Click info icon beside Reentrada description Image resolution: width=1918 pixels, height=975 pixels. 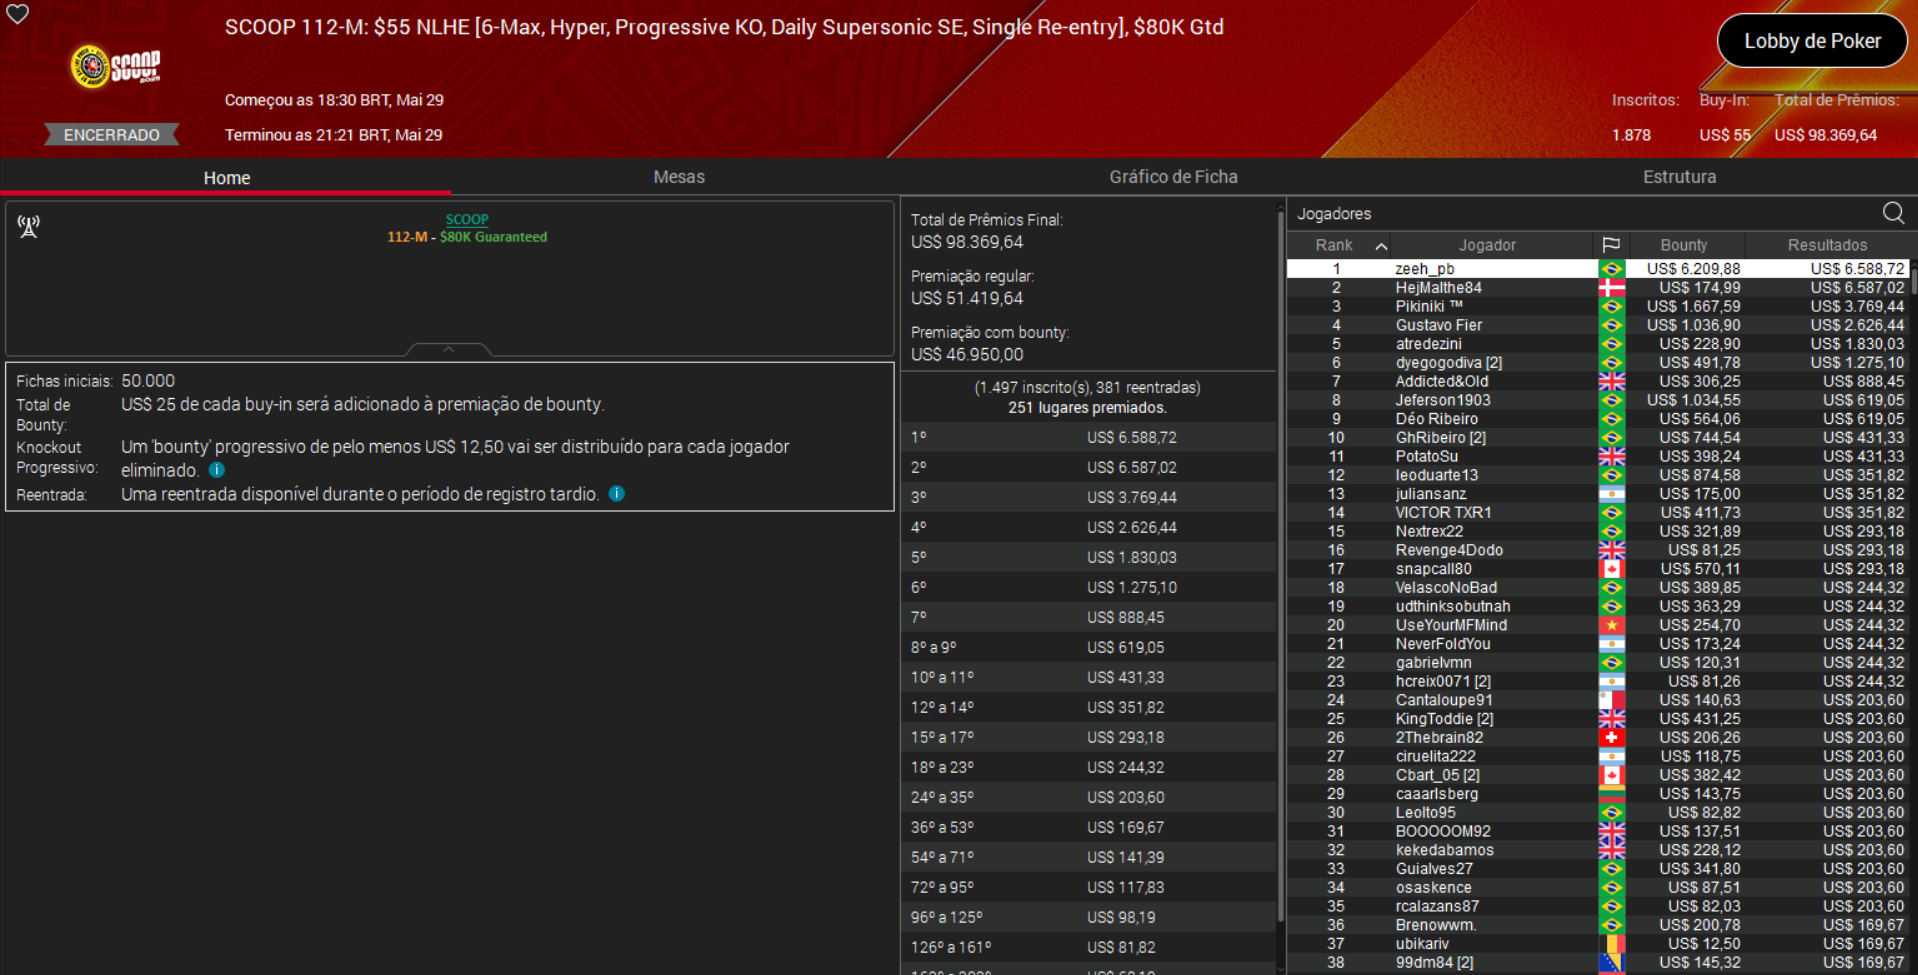617,494
